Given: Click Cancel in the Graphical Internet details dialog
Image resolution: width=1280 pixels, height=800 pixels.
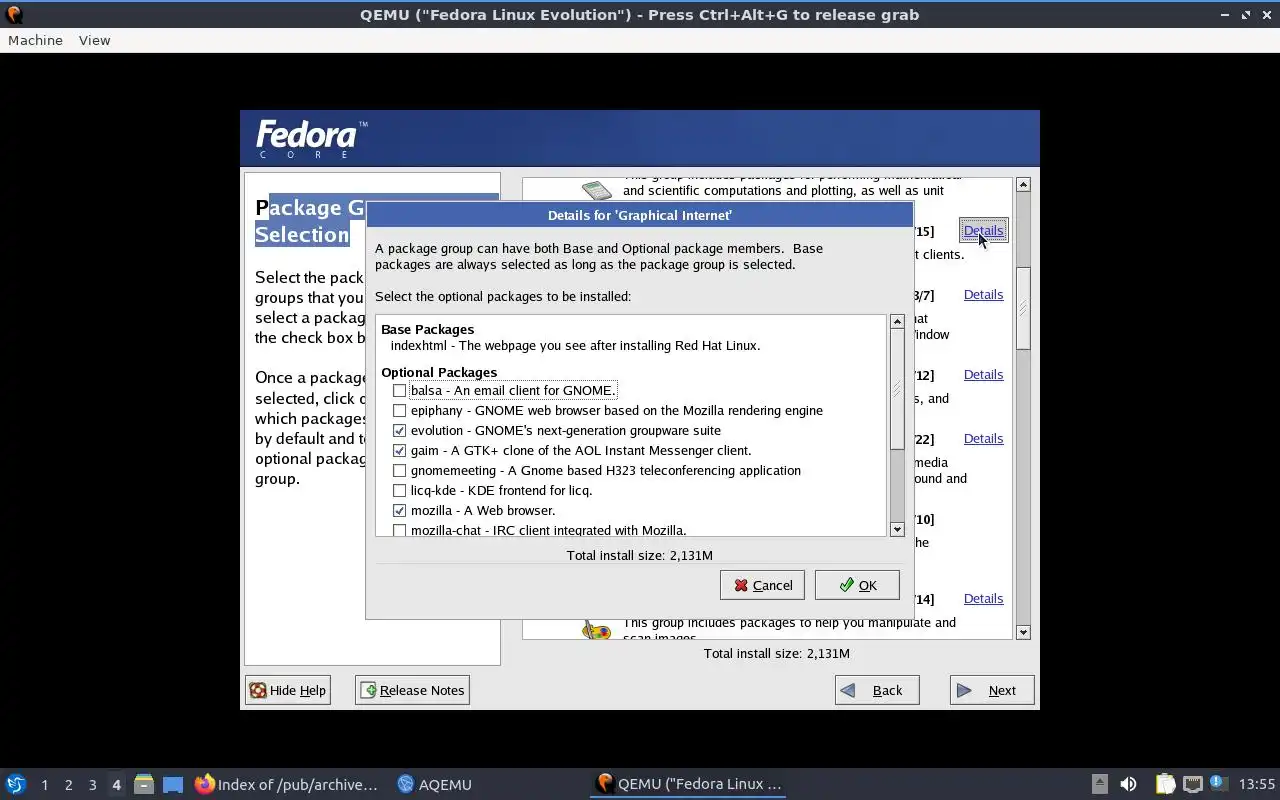Looking at the screenshot, I should [x=762, y=585].
